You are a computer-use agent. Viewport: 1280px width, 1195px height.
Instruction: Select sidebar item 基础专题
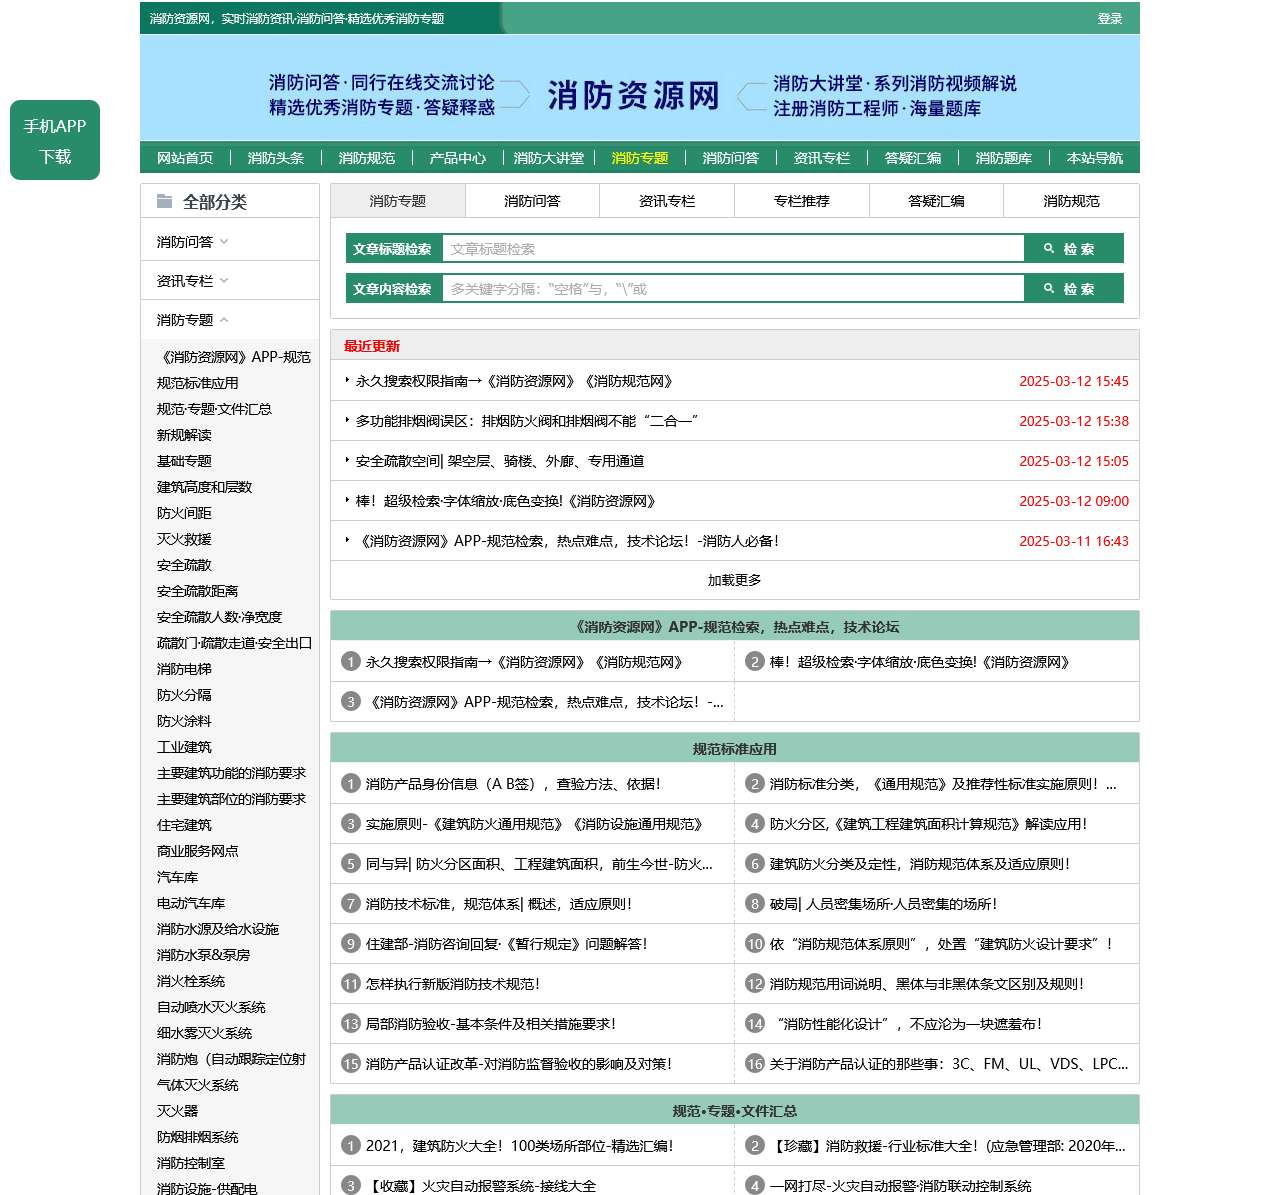pyautogui.click(x=184, y=461)
